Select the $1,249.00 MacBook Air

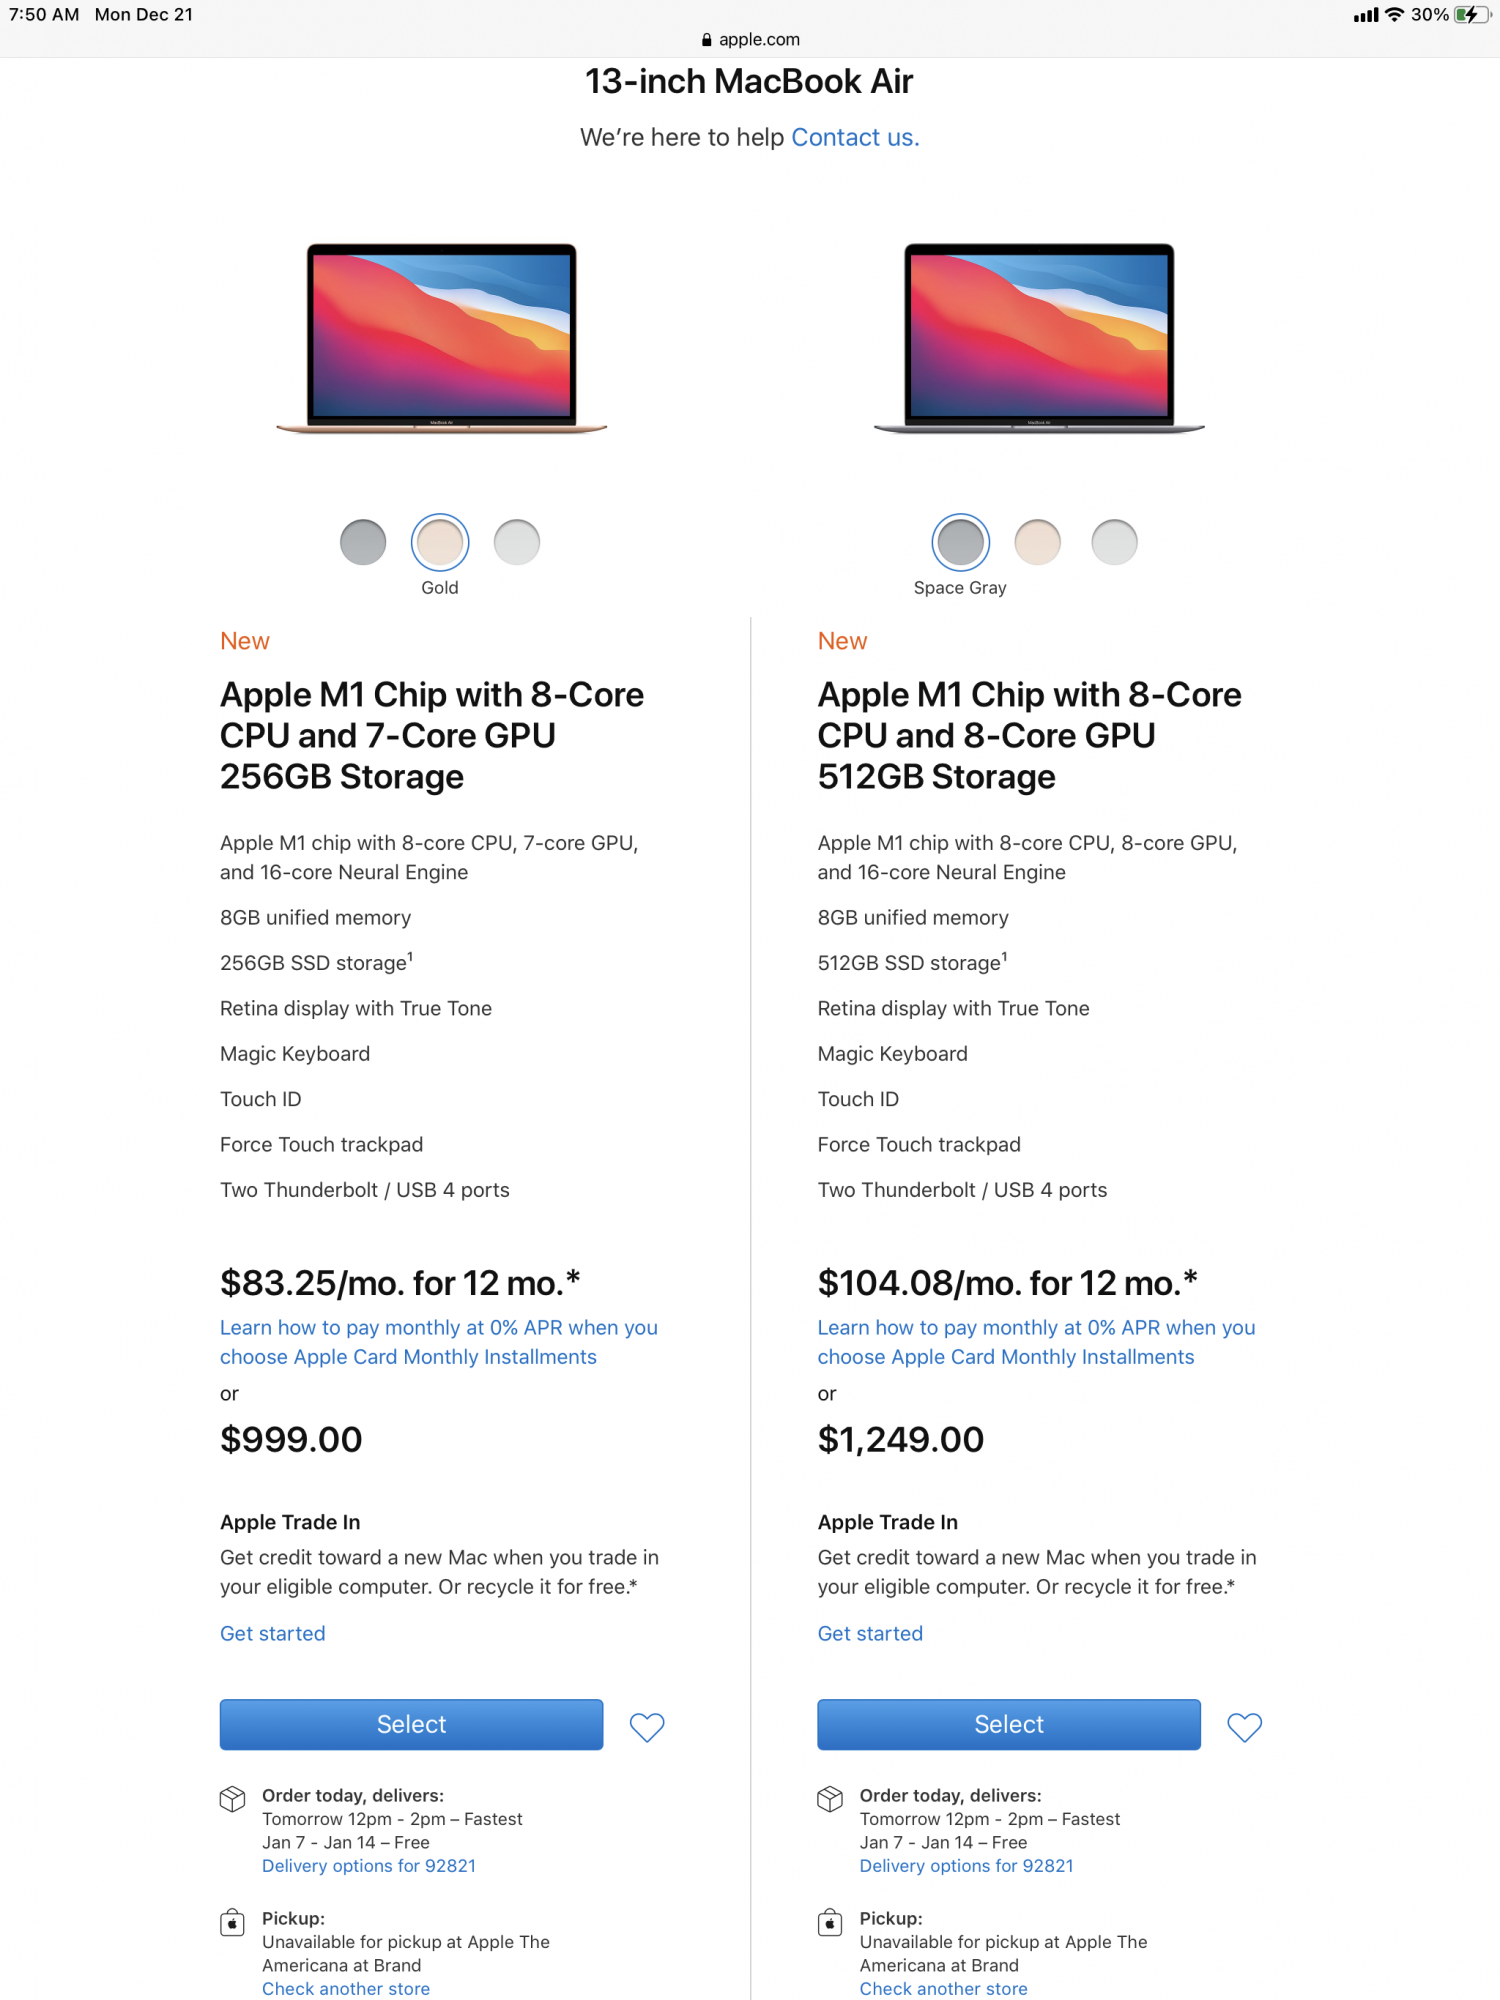pos(1008,1724)
